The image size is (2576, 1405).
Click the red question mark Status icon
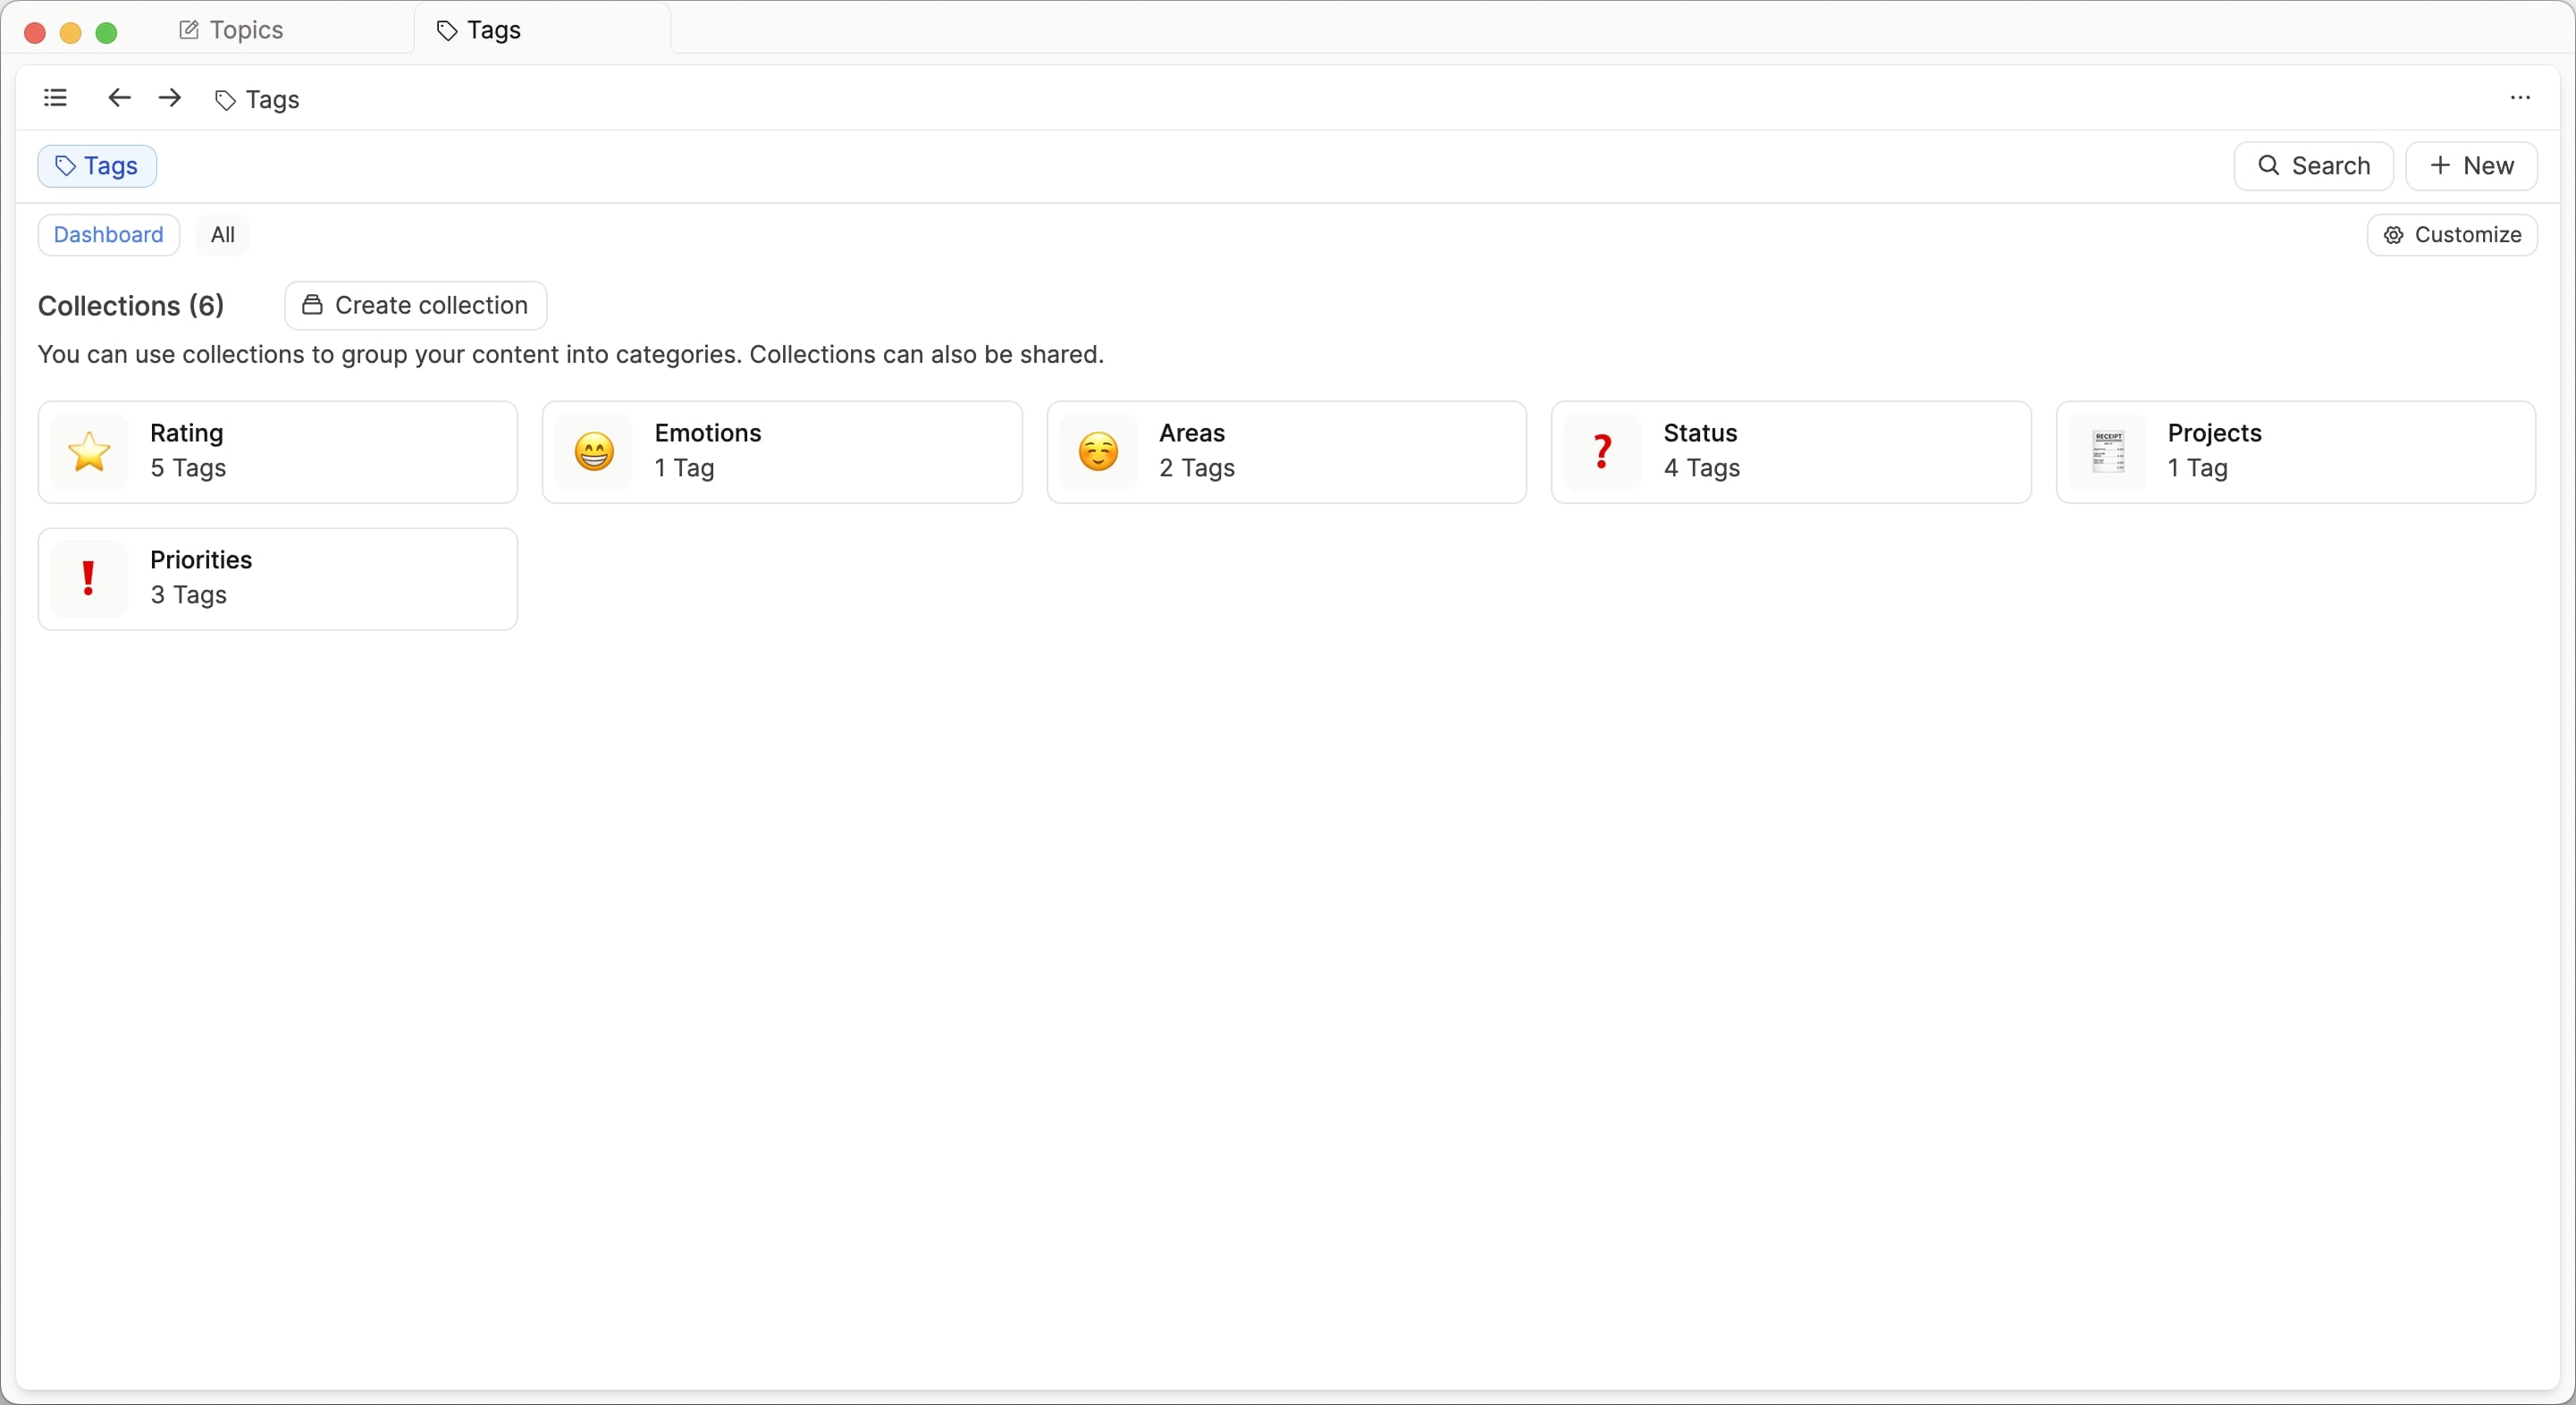coord(1602,452)
